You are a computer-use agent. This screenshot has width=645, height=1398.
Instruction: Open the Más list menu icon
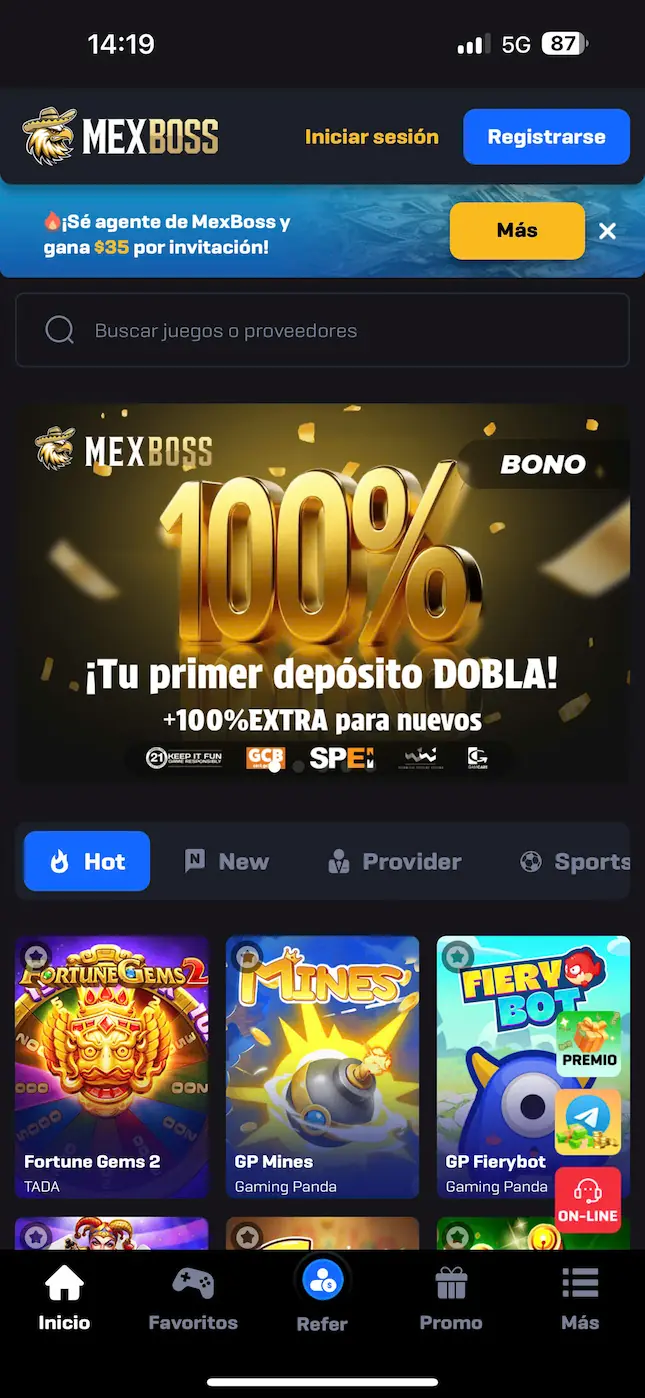tap(580, 1282)
